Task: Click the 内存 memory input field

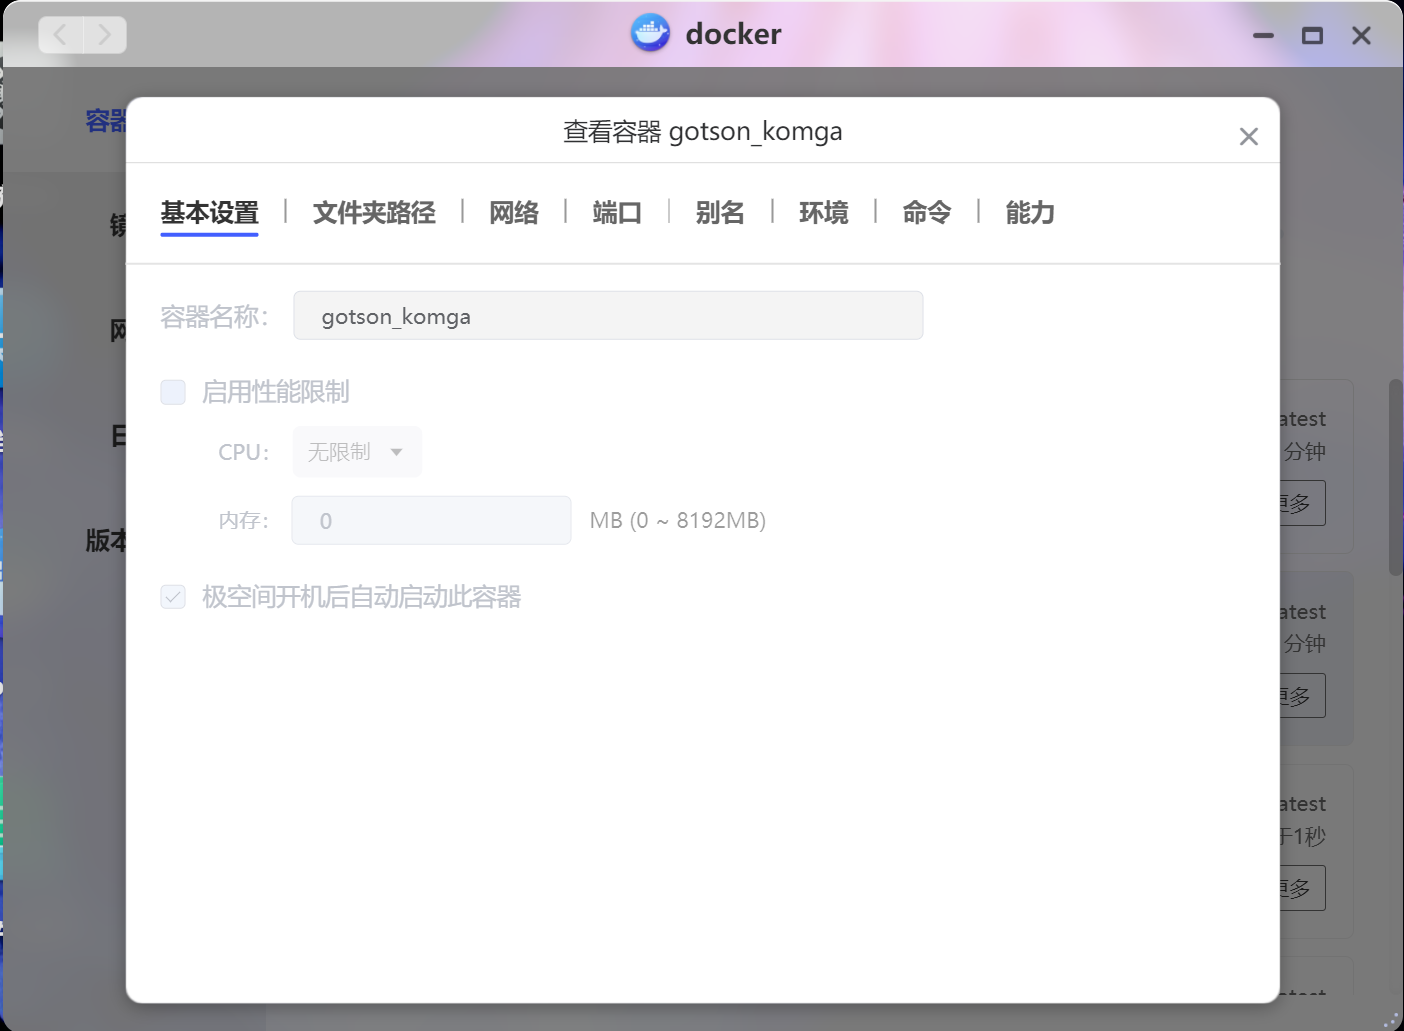Action: pyautogui.click(x=431, y=521)
